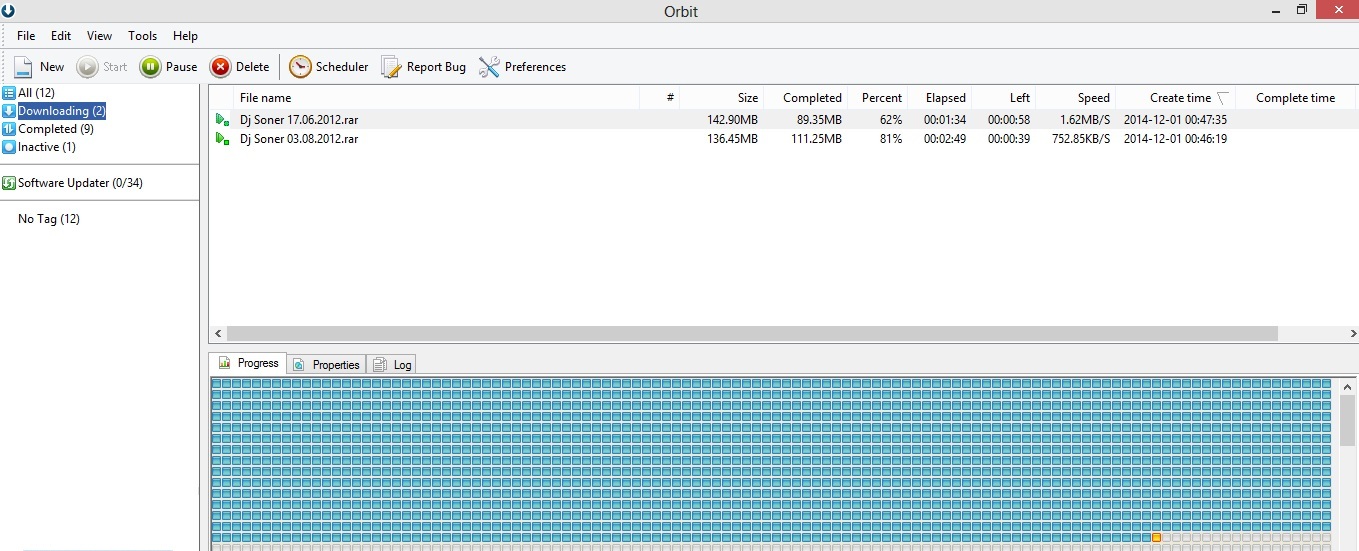Sort by the File name column header
The image size is (1359, 551).
coord(436,98)
